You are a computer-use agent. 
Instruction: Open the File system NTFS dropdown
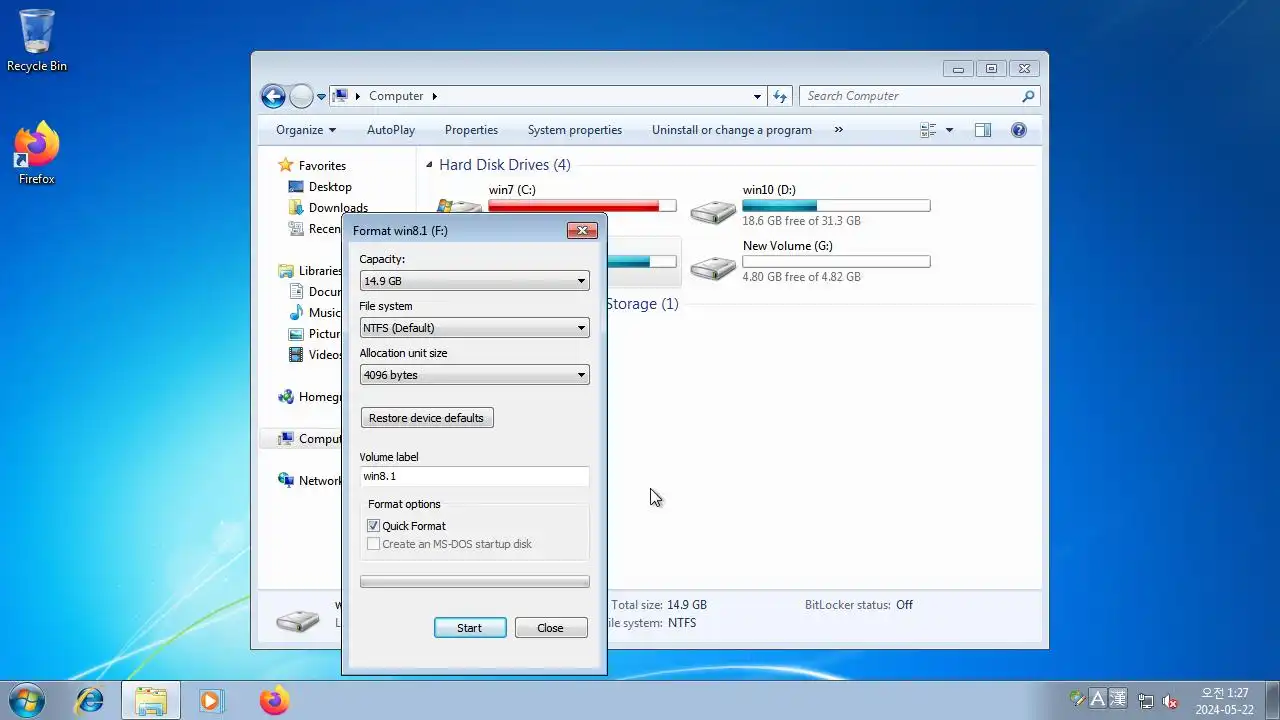pos(474,328)
